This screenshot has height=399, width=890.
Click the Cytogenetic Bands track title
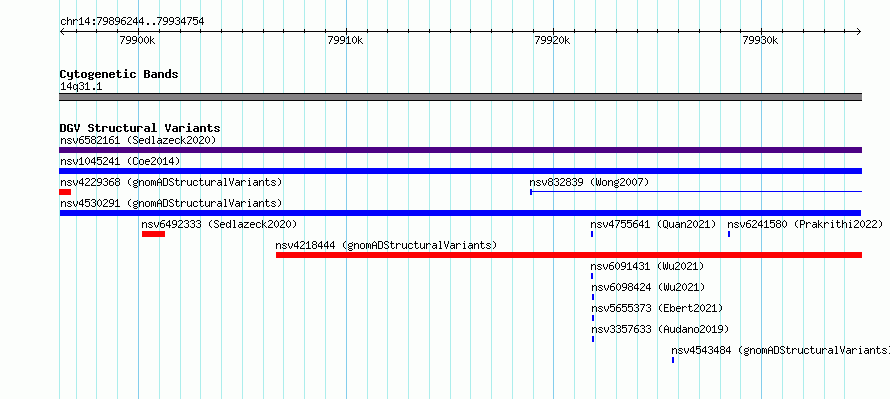pos(119,74)
